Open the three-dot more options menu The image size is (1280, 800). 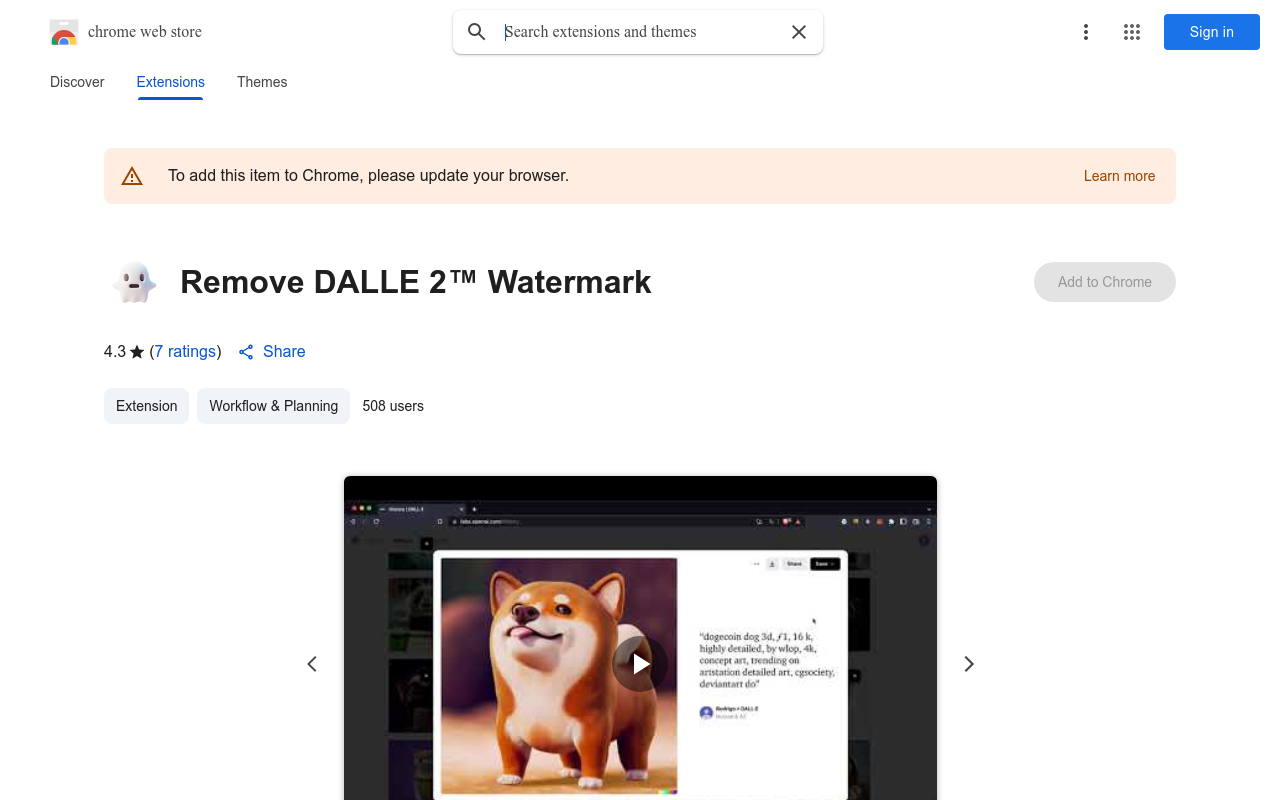click(1085, 32)
